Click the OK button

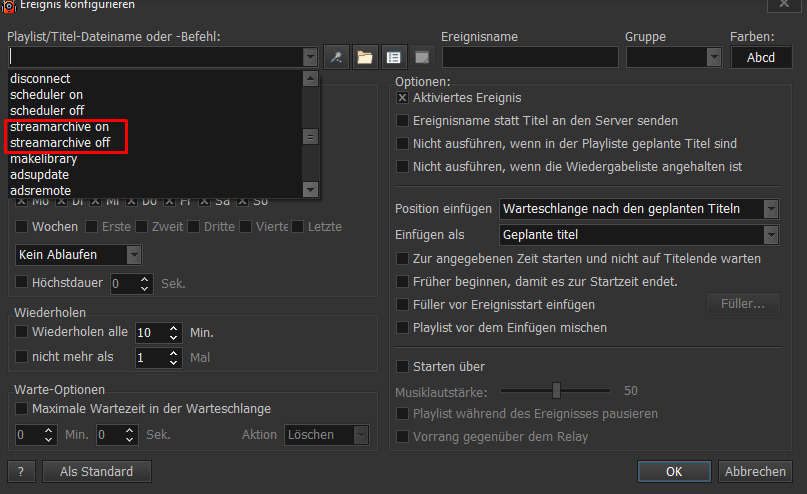coord(674,471)
